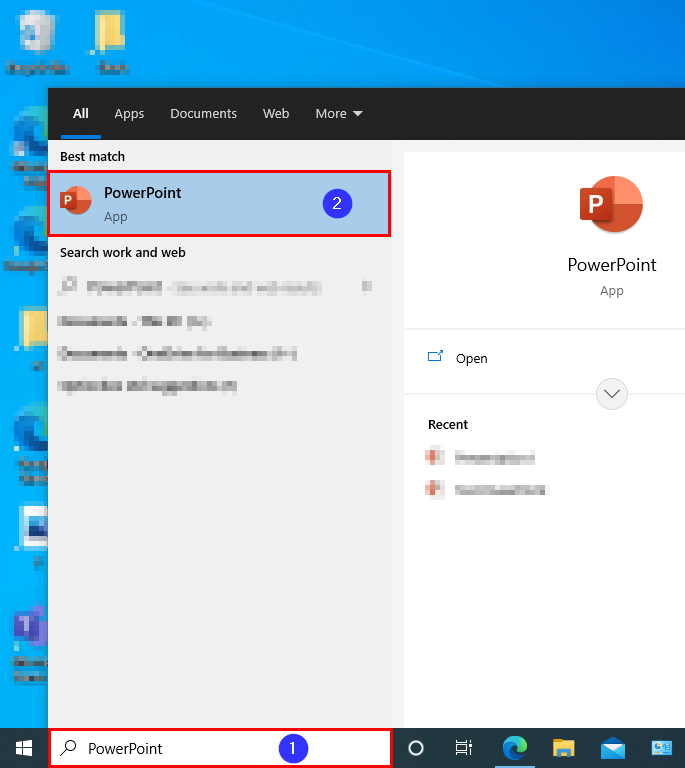Viewport: 685px width, 768px height.
Task: Click the Open launch icon
Action: tap(435, 356)
